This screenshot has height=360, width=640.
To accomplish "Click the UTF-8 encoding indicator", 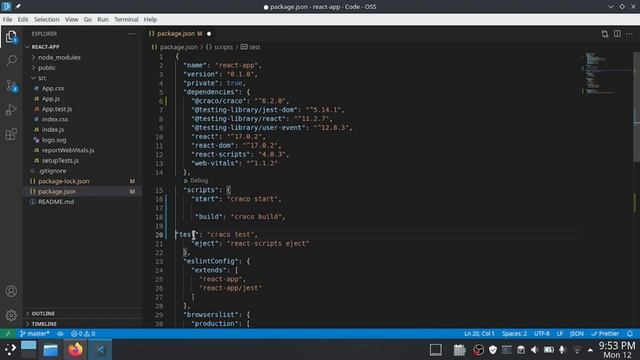I will click(x=542, y=333).
